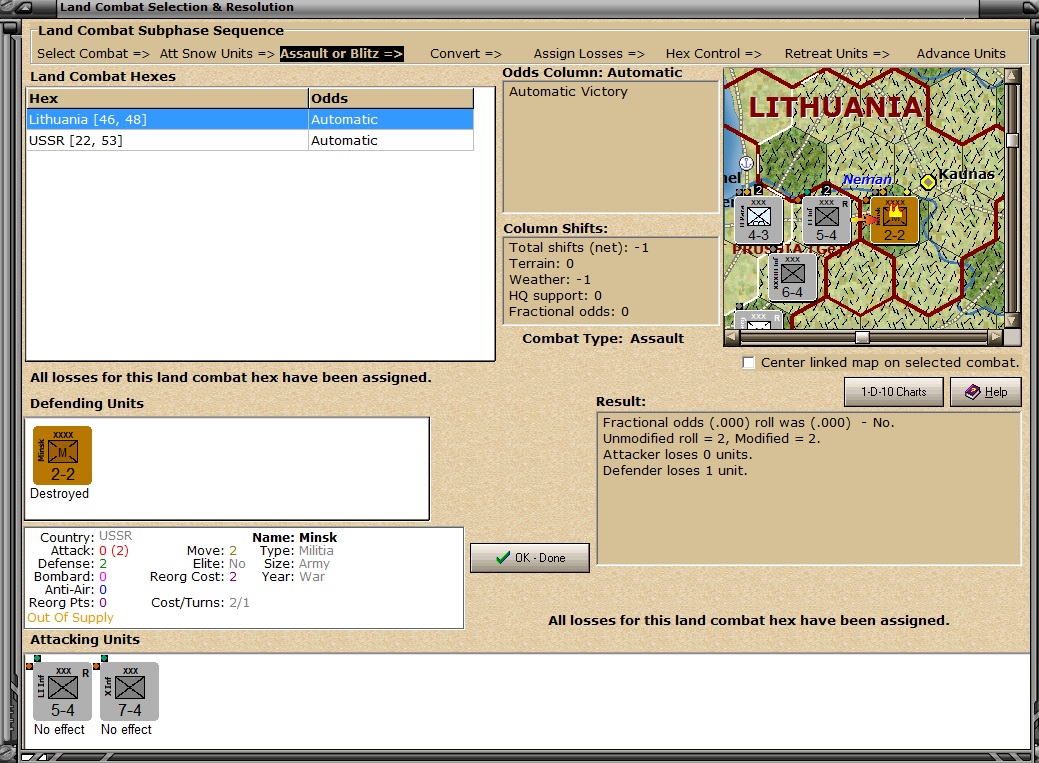Image resolution: width=1039 pixels, height=763 pixels.
Task: Click the Neman river label on map
Action: click(867, 180)
